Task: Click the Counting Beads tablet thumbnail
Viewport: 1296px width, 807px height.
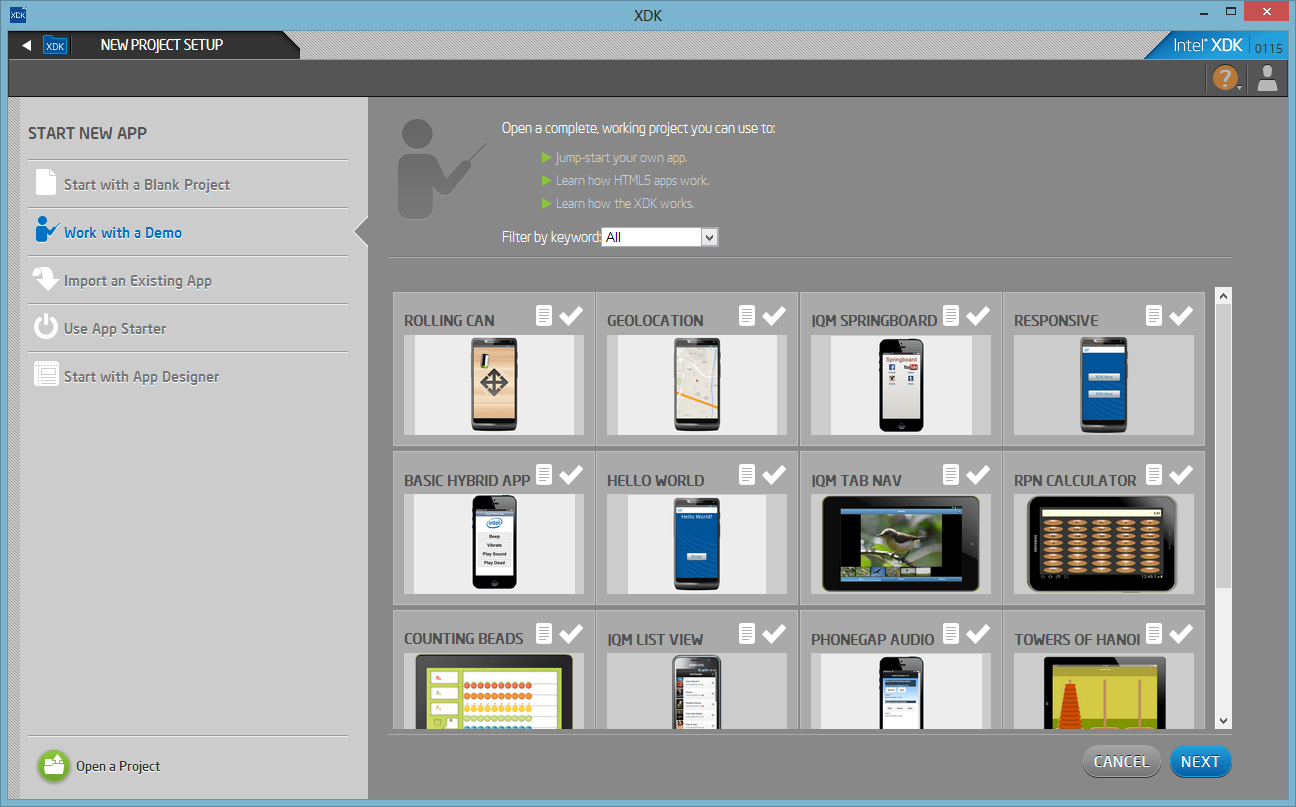Action: (494, 692)
